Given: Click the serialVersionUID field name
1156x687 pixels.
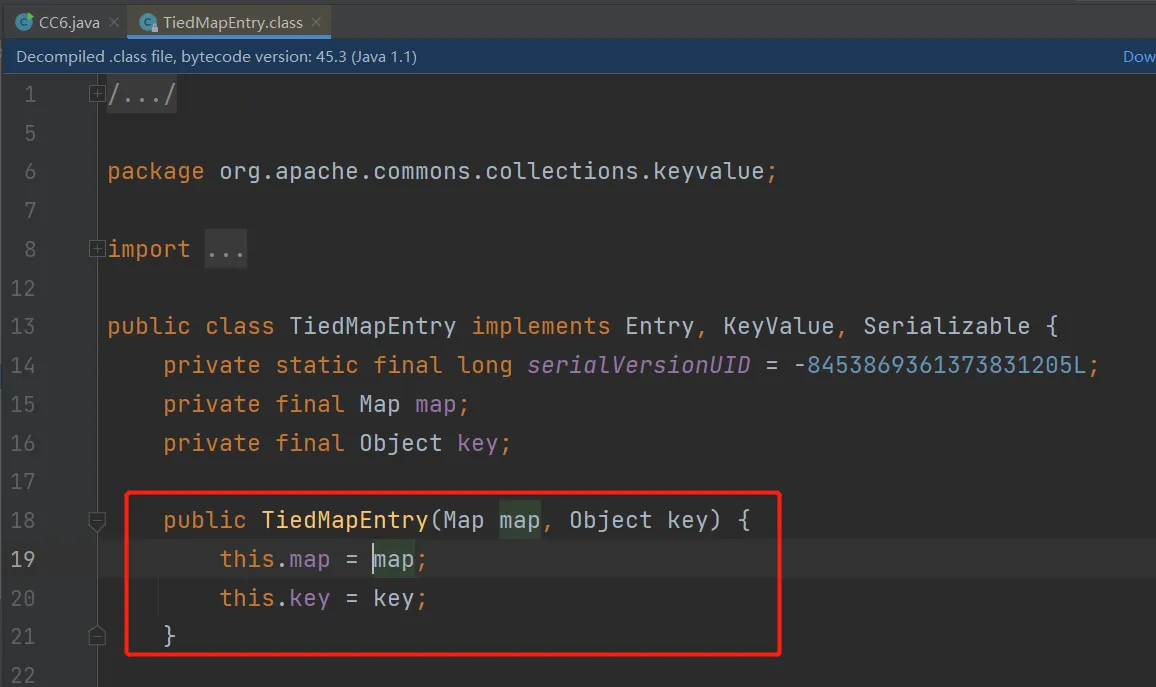Looking at the screenshot, I should click(x=638, y=365).
